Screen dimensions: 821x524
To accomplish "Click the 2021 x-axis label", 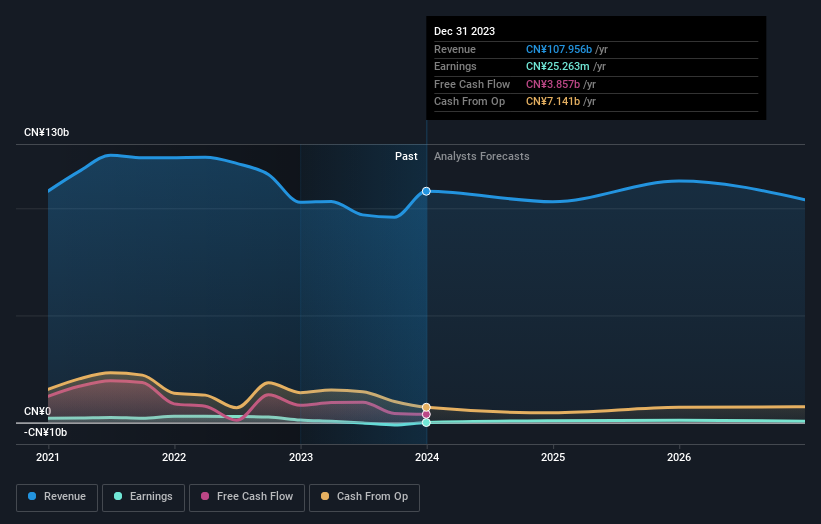I will tap(48, 458).
